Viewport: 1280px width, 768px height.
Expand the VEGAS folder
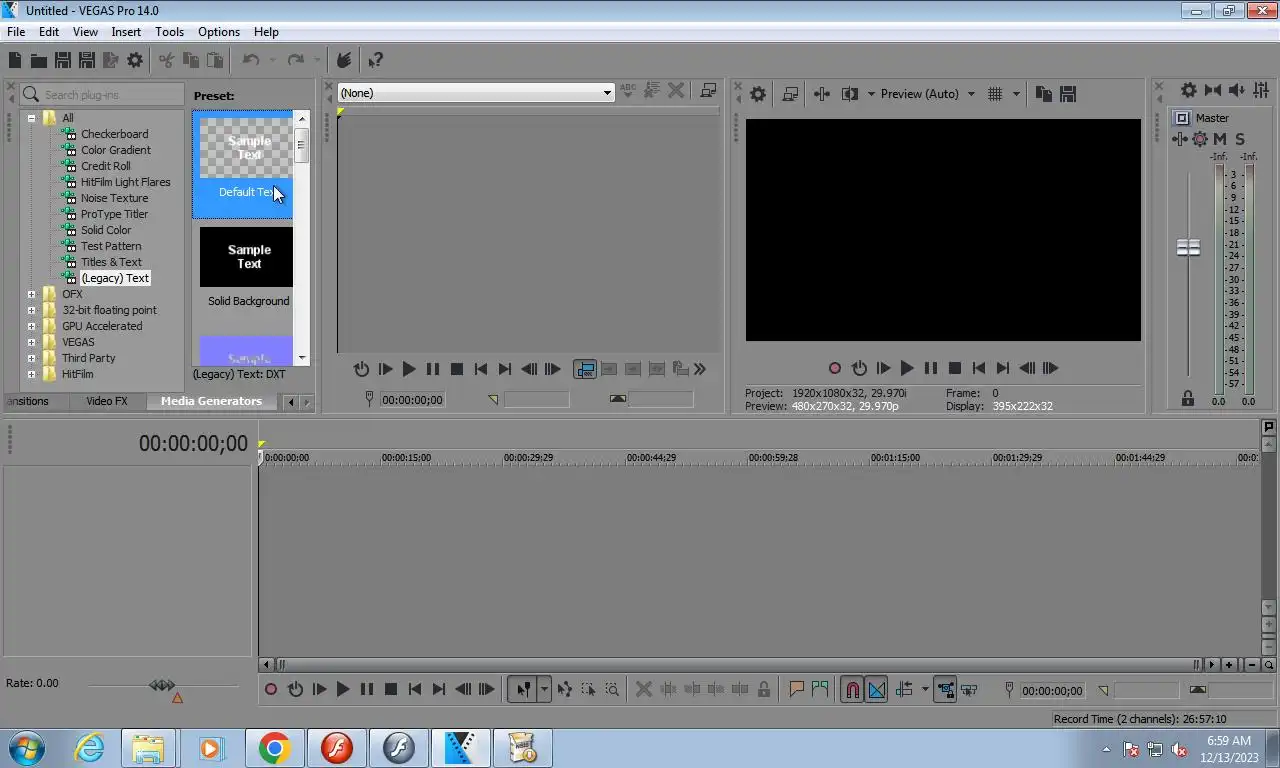(x=31, y=342)
